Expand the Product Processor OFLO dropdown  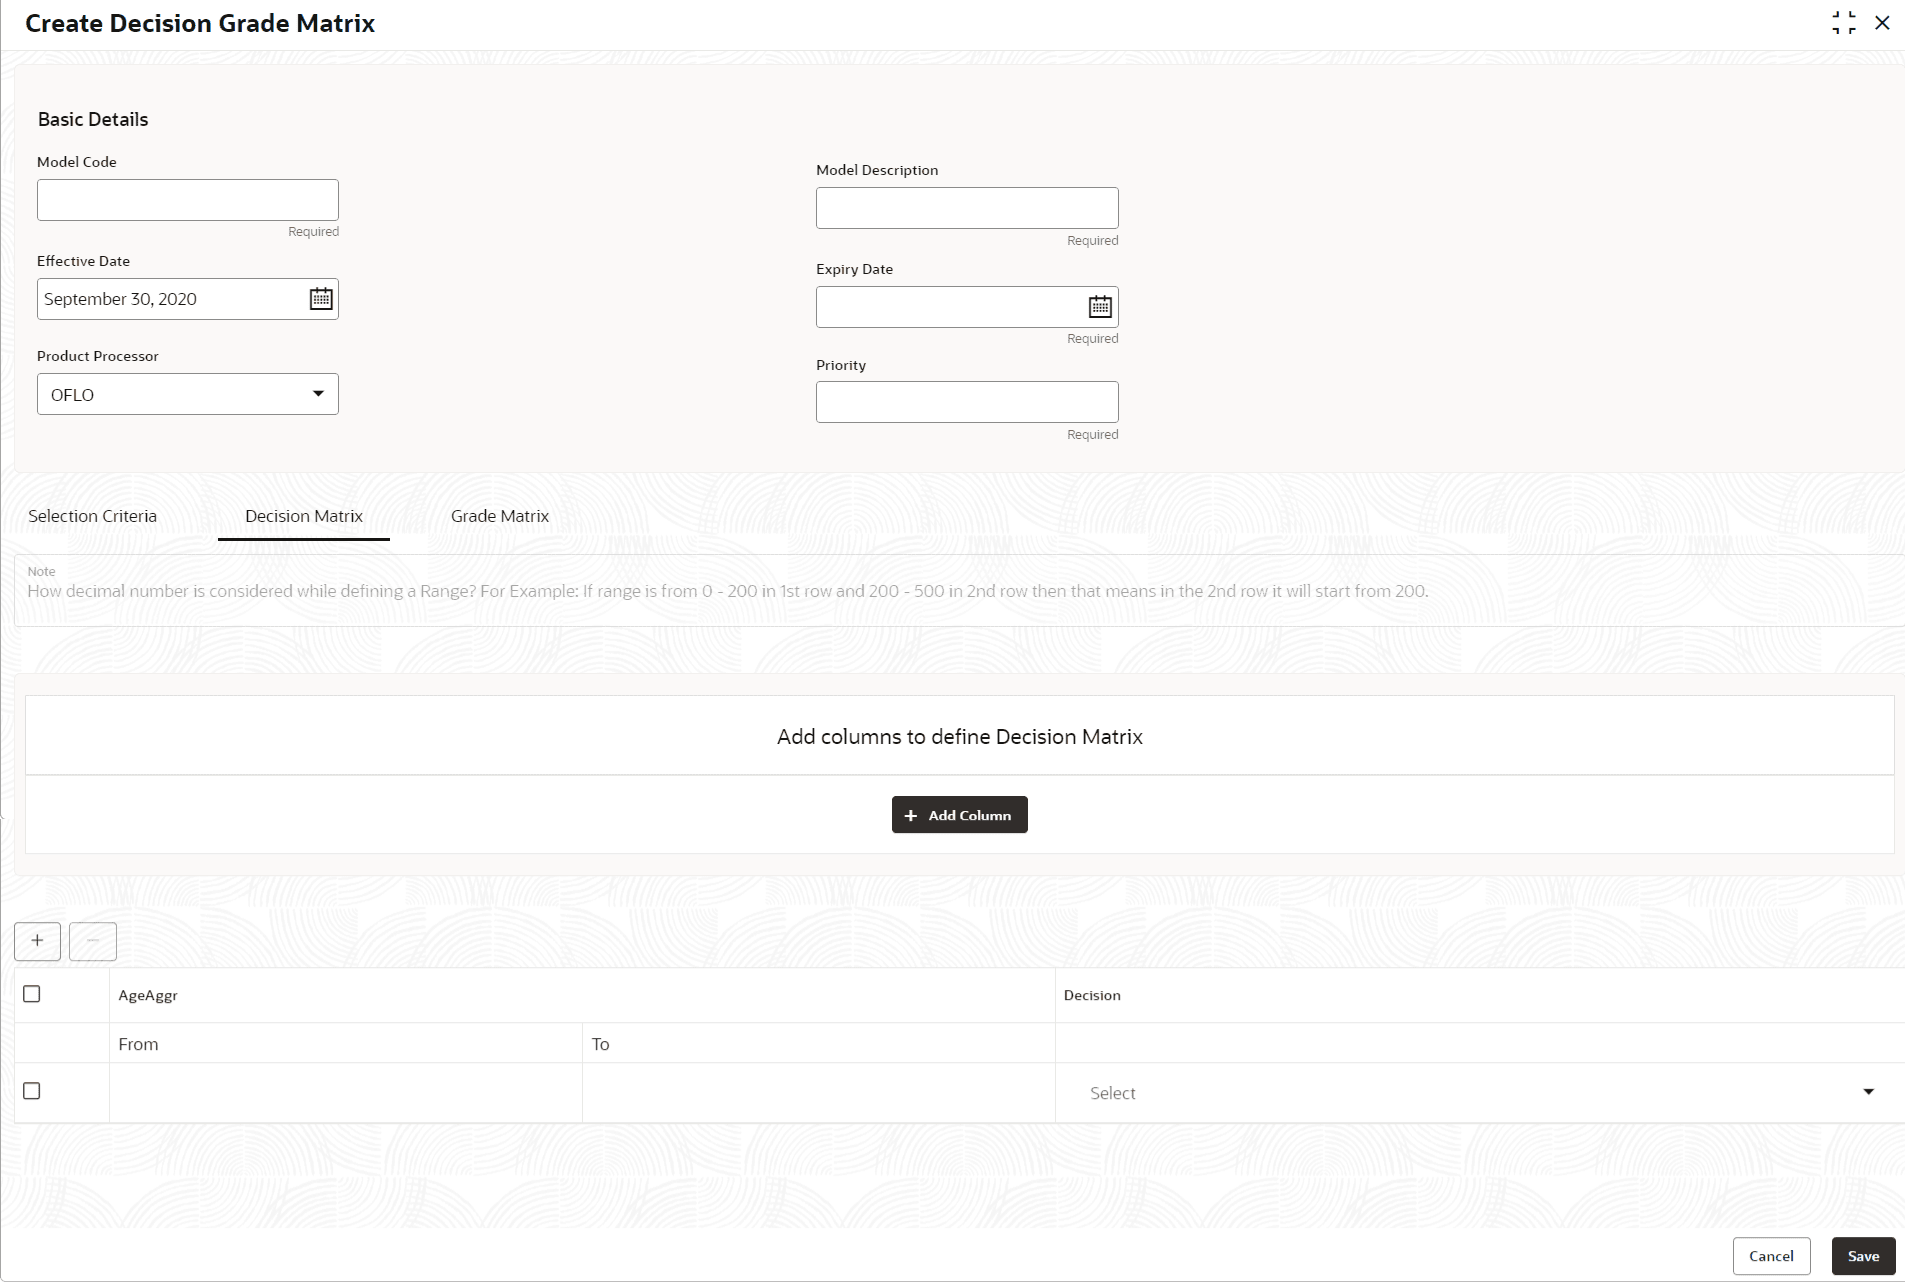pos(188,394)
